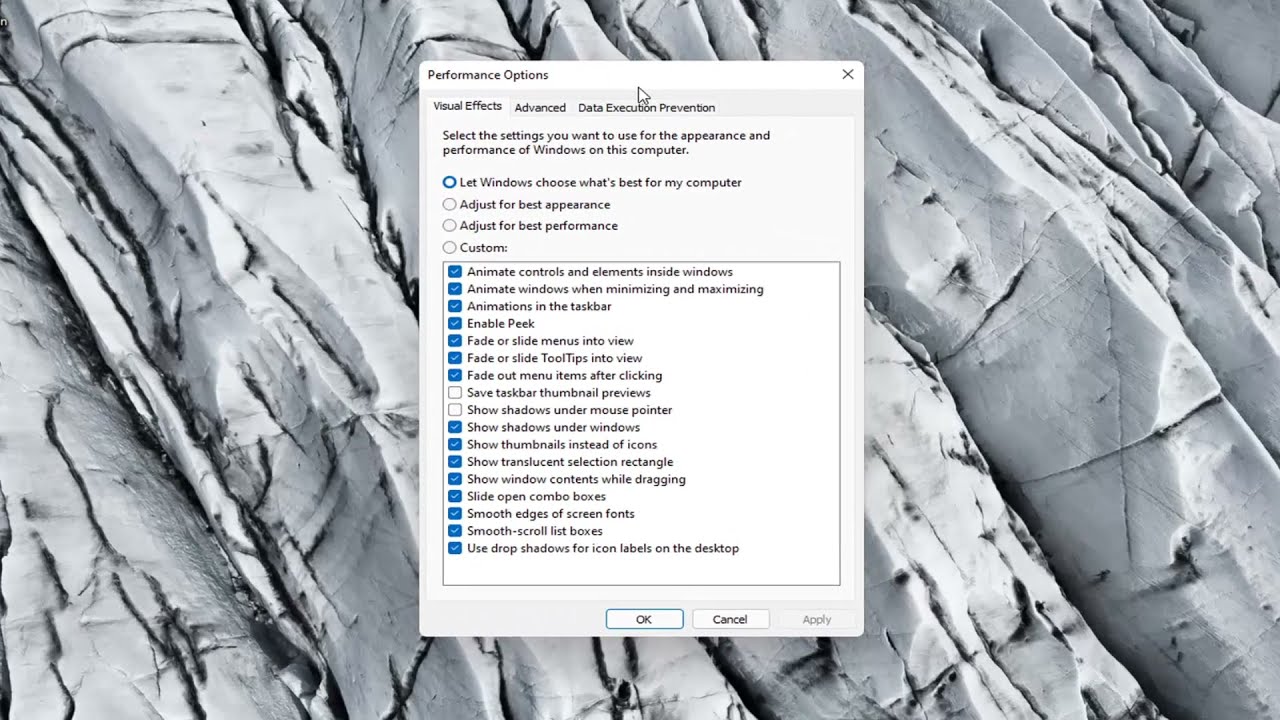1280x720 pixels.
Task: Uncheck Smooth-scroll list boxes
Action: point(455,531)
